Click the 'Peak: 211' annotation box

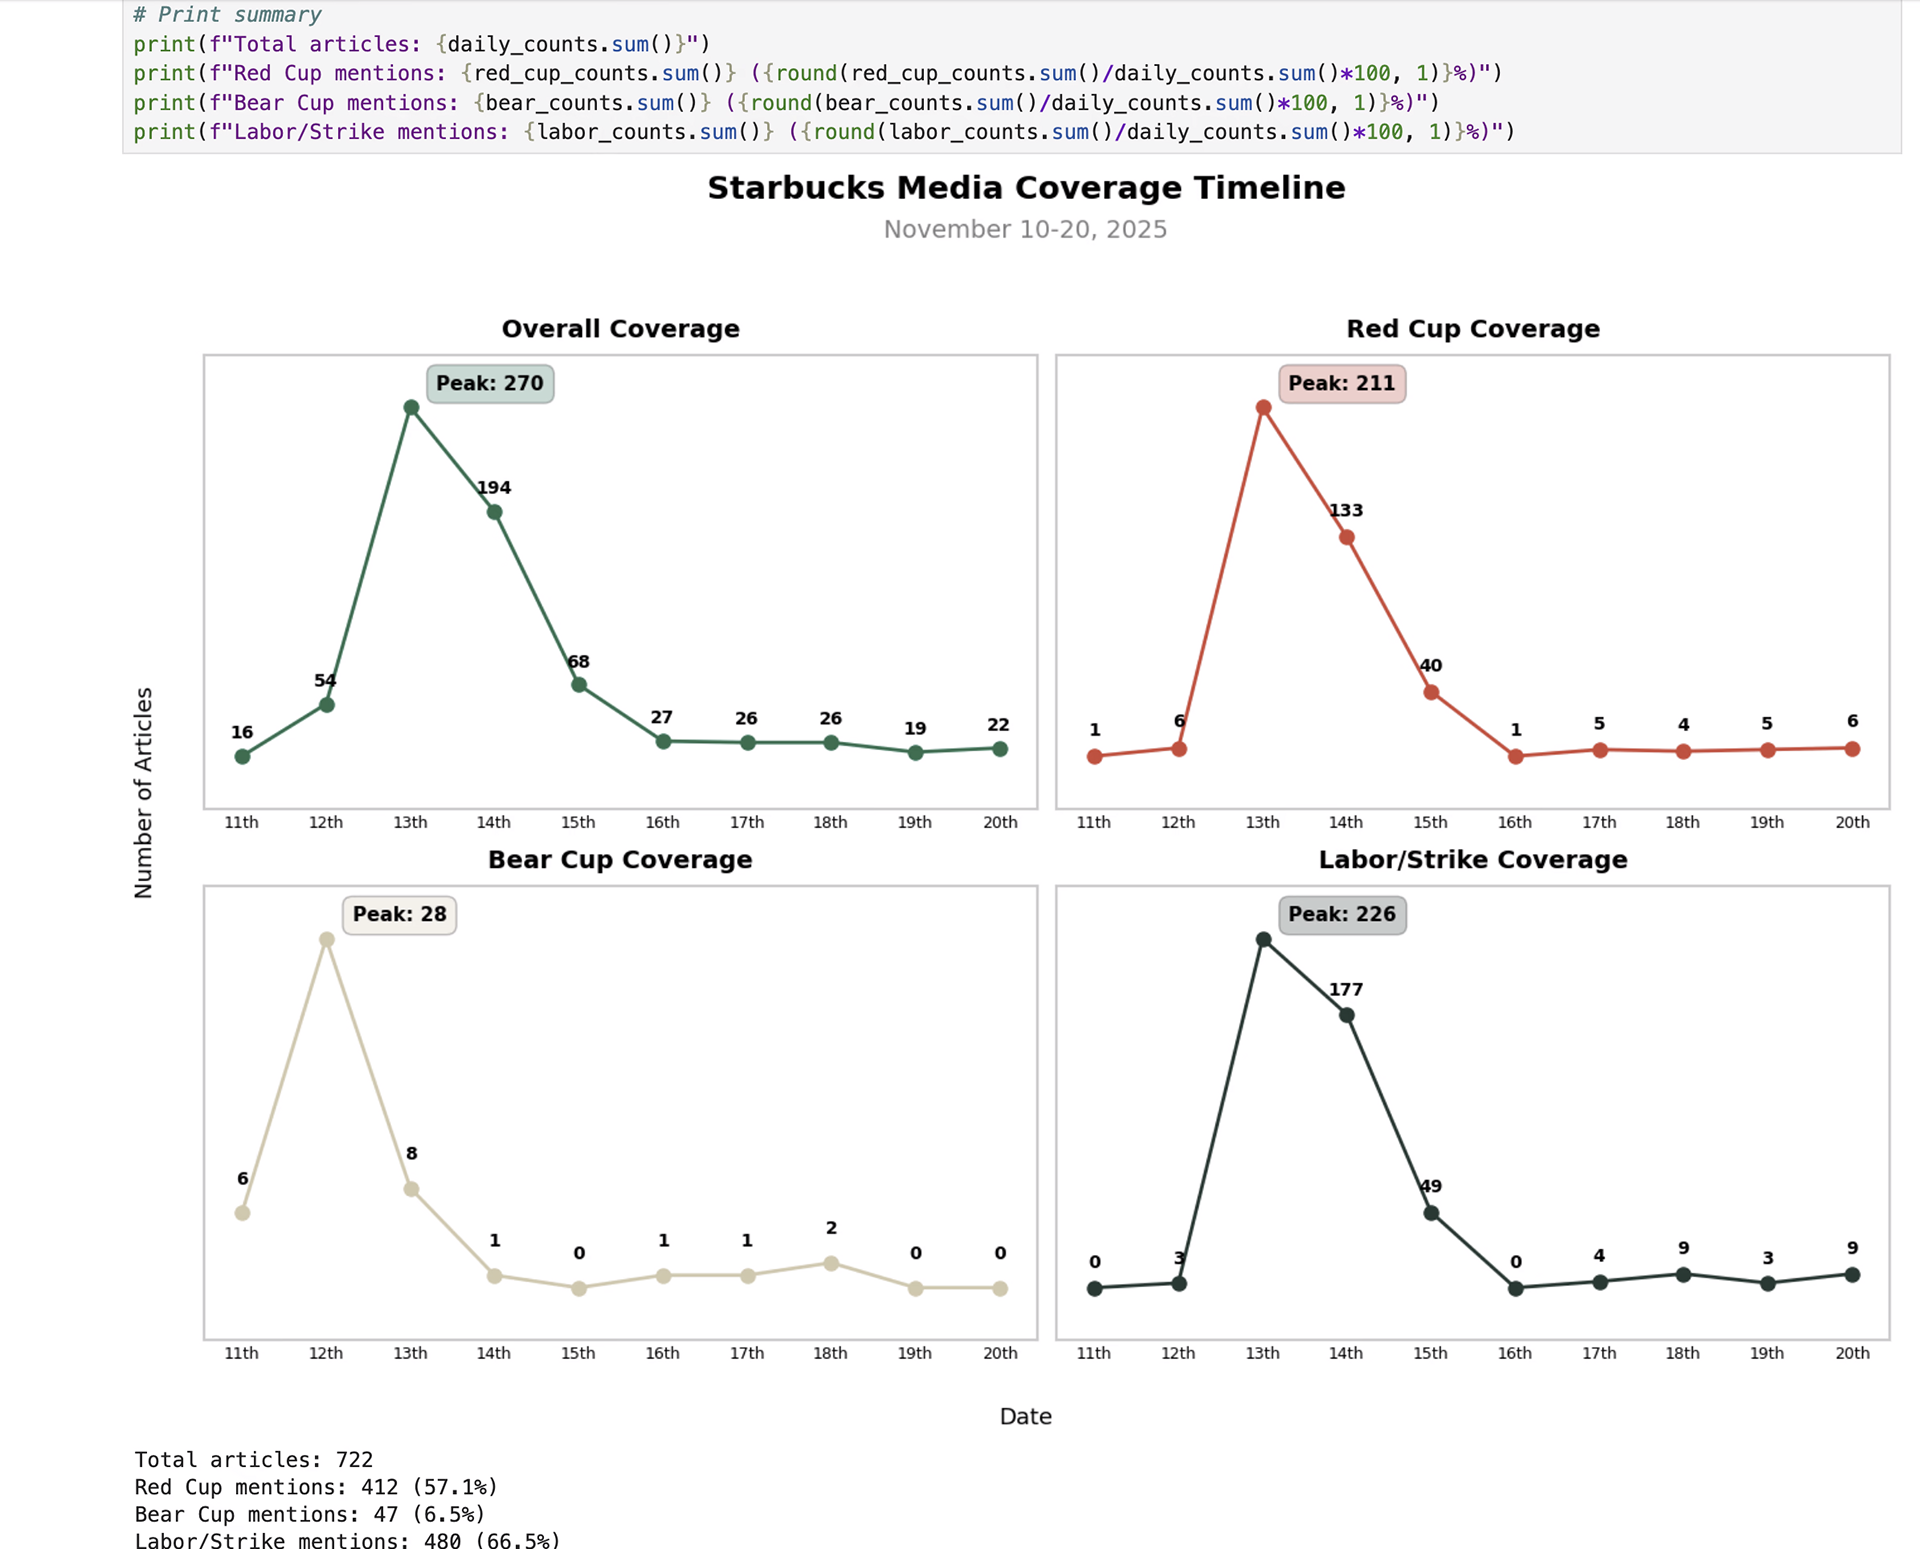click(x=1342, y=383)
